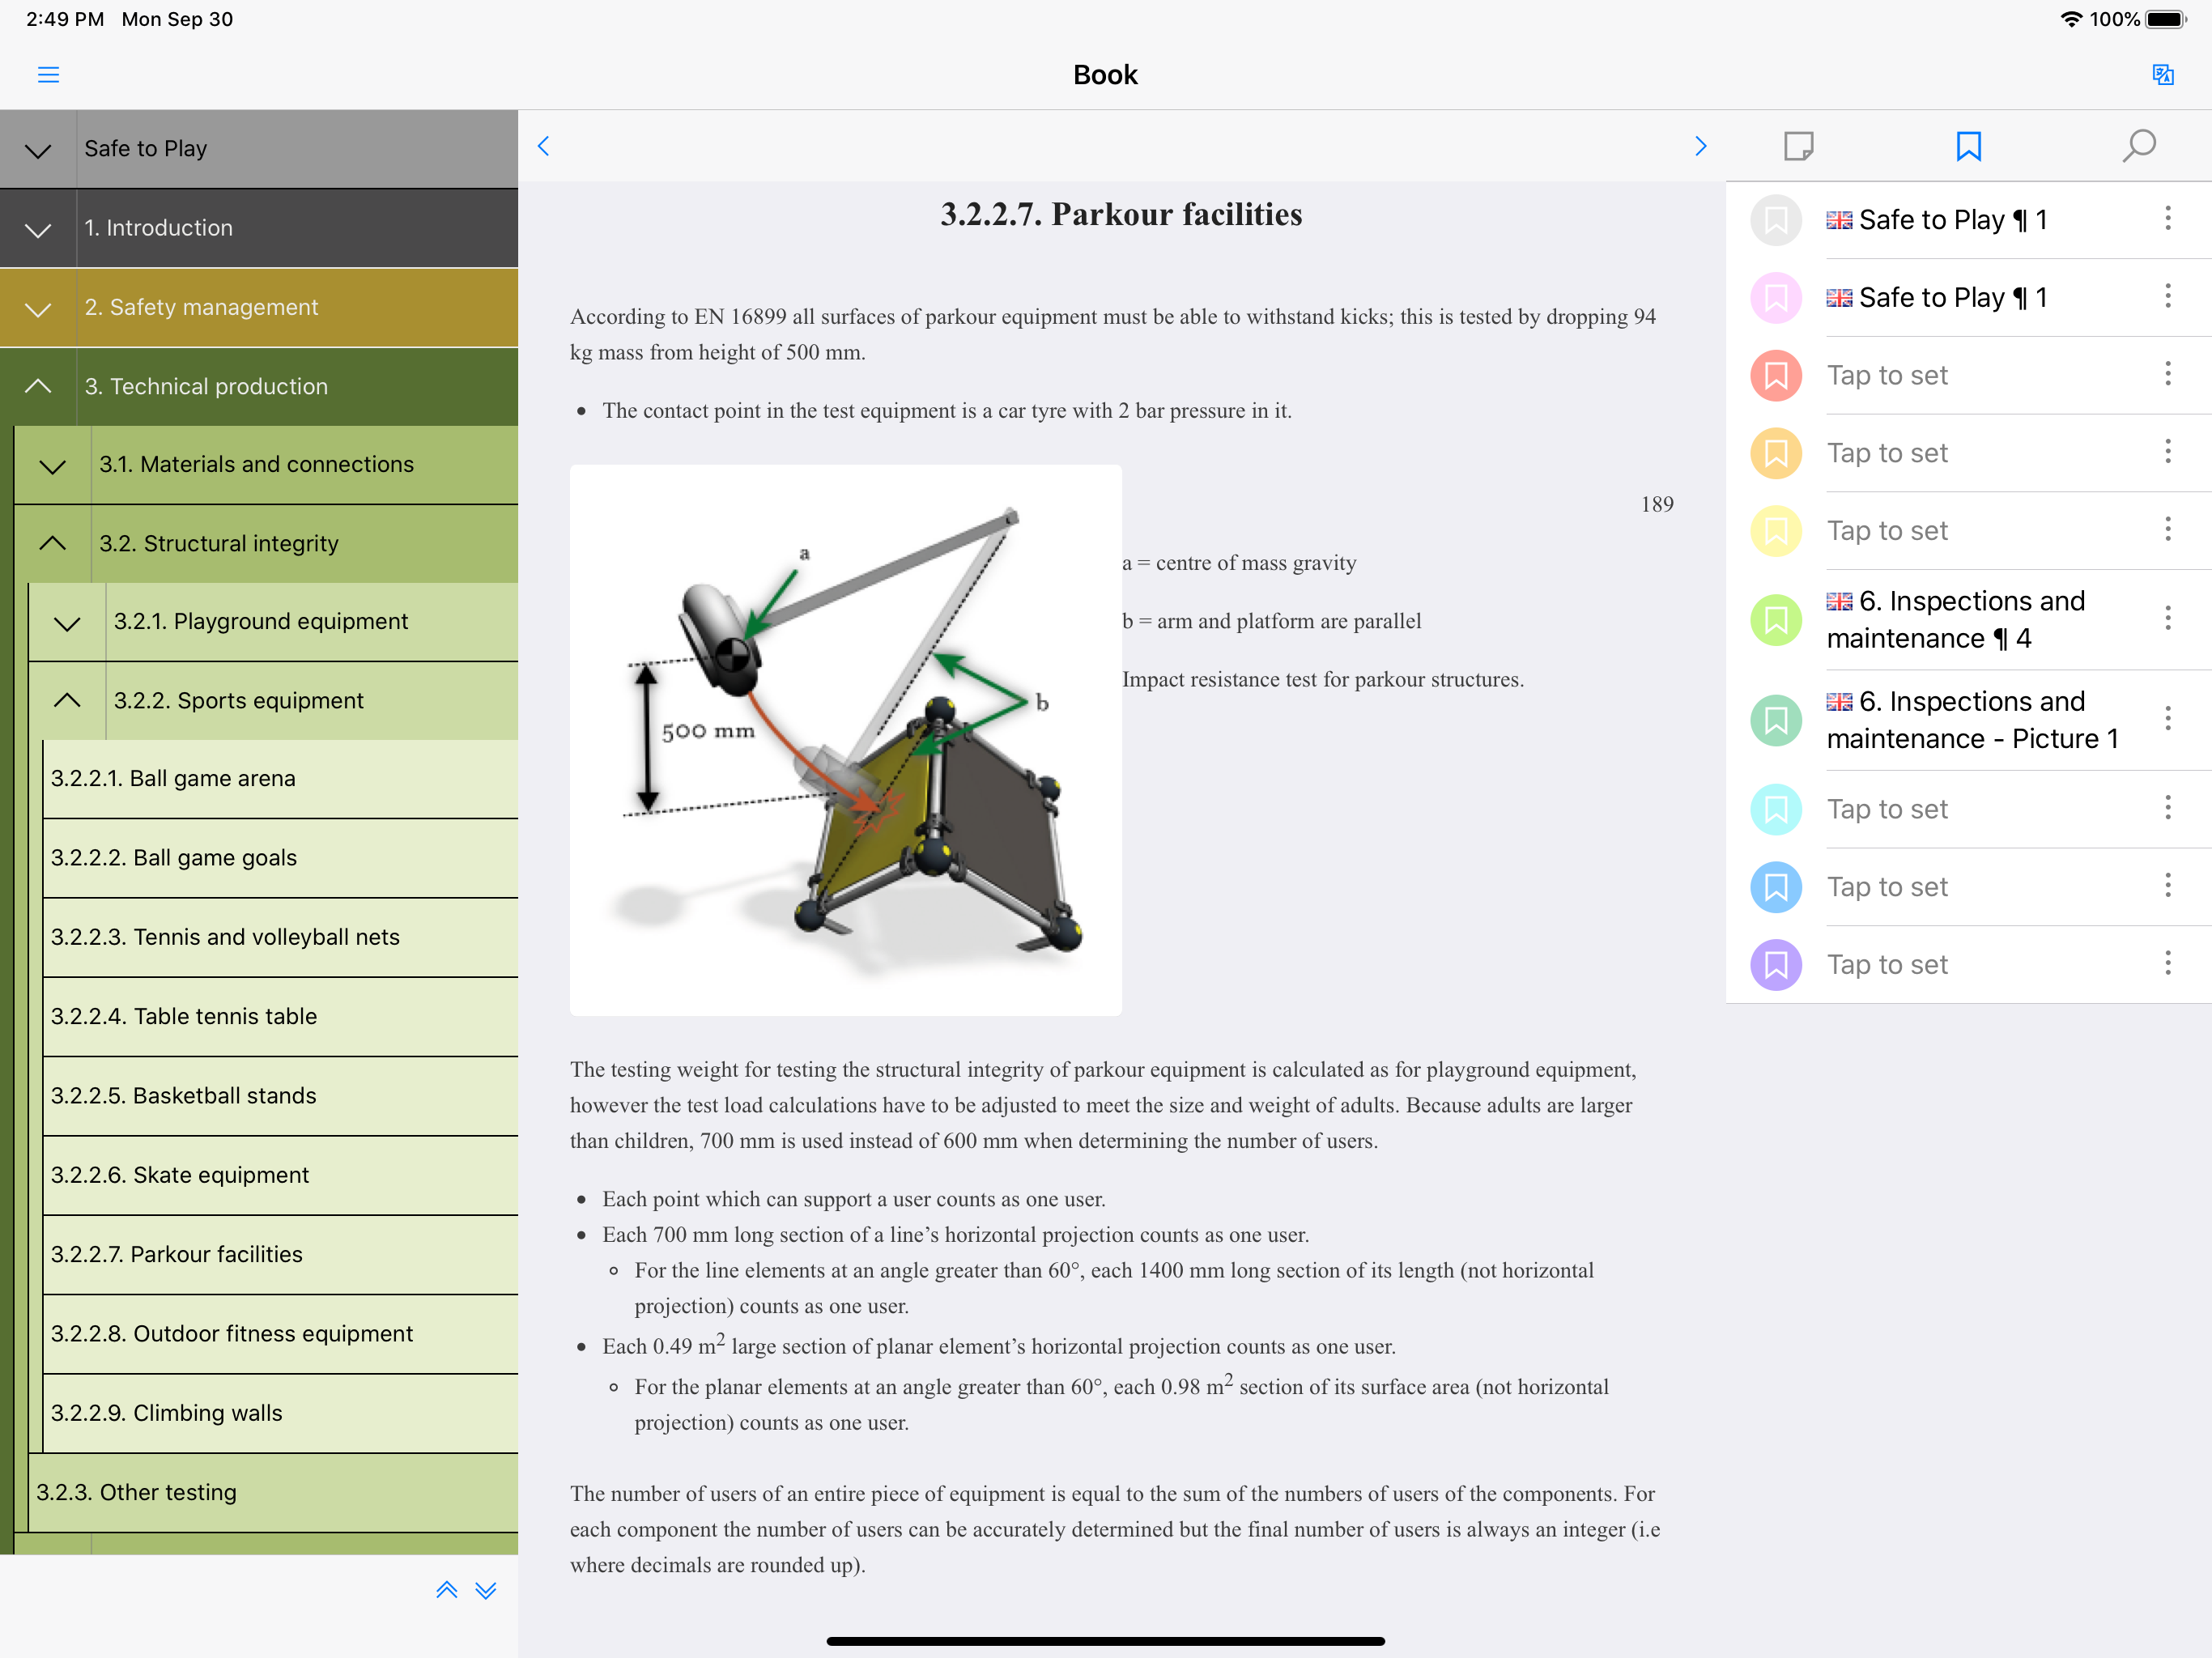Open 3.2.3. Other testing
This screenshot has width=2212, height=1658.
[x=274, y=1493]
